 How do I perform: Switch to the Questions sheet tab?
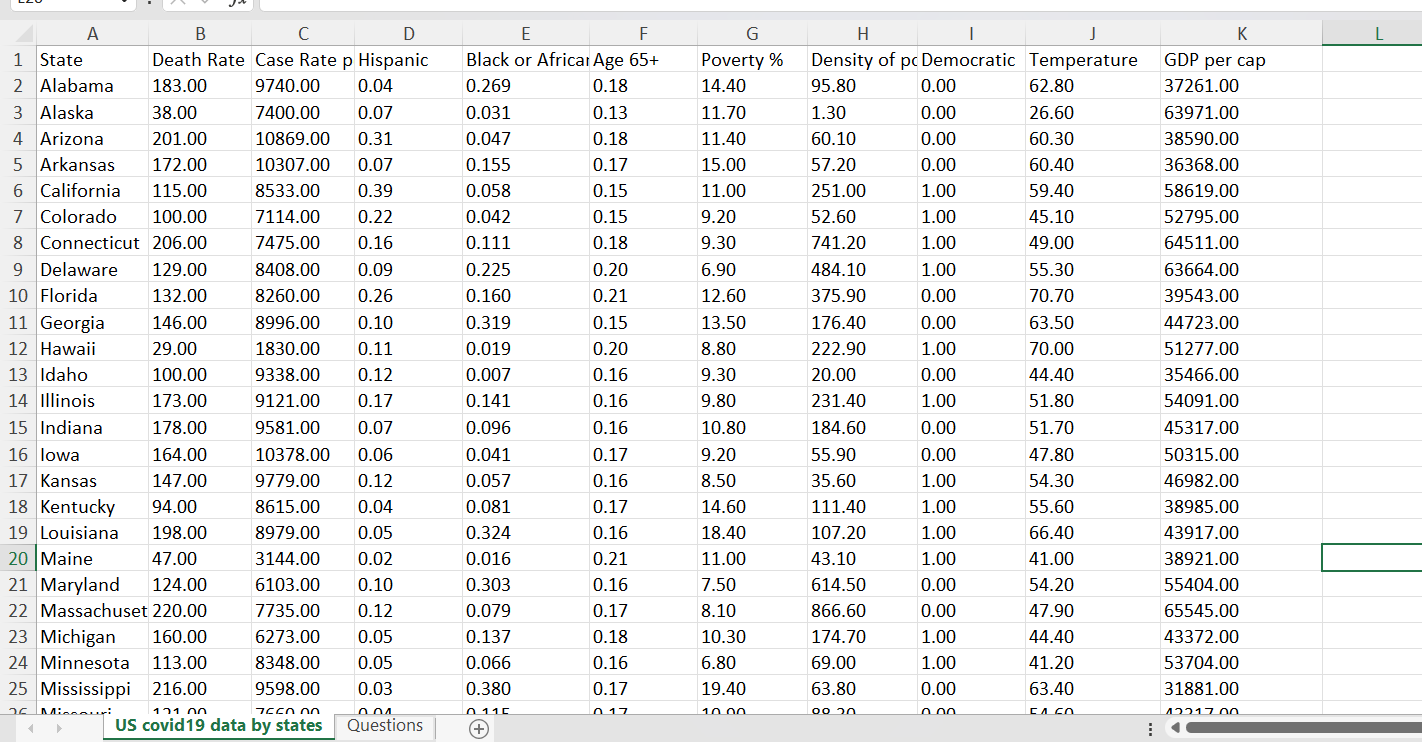click(x=384, y=728)
